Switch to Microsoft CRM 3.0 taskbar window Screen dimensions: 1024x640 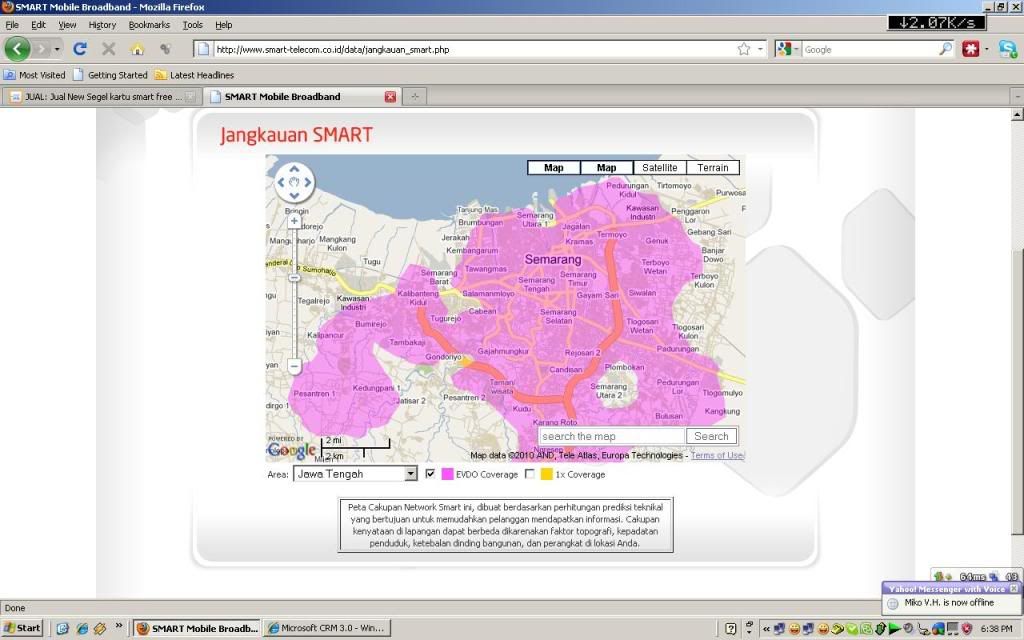point(327,628)
